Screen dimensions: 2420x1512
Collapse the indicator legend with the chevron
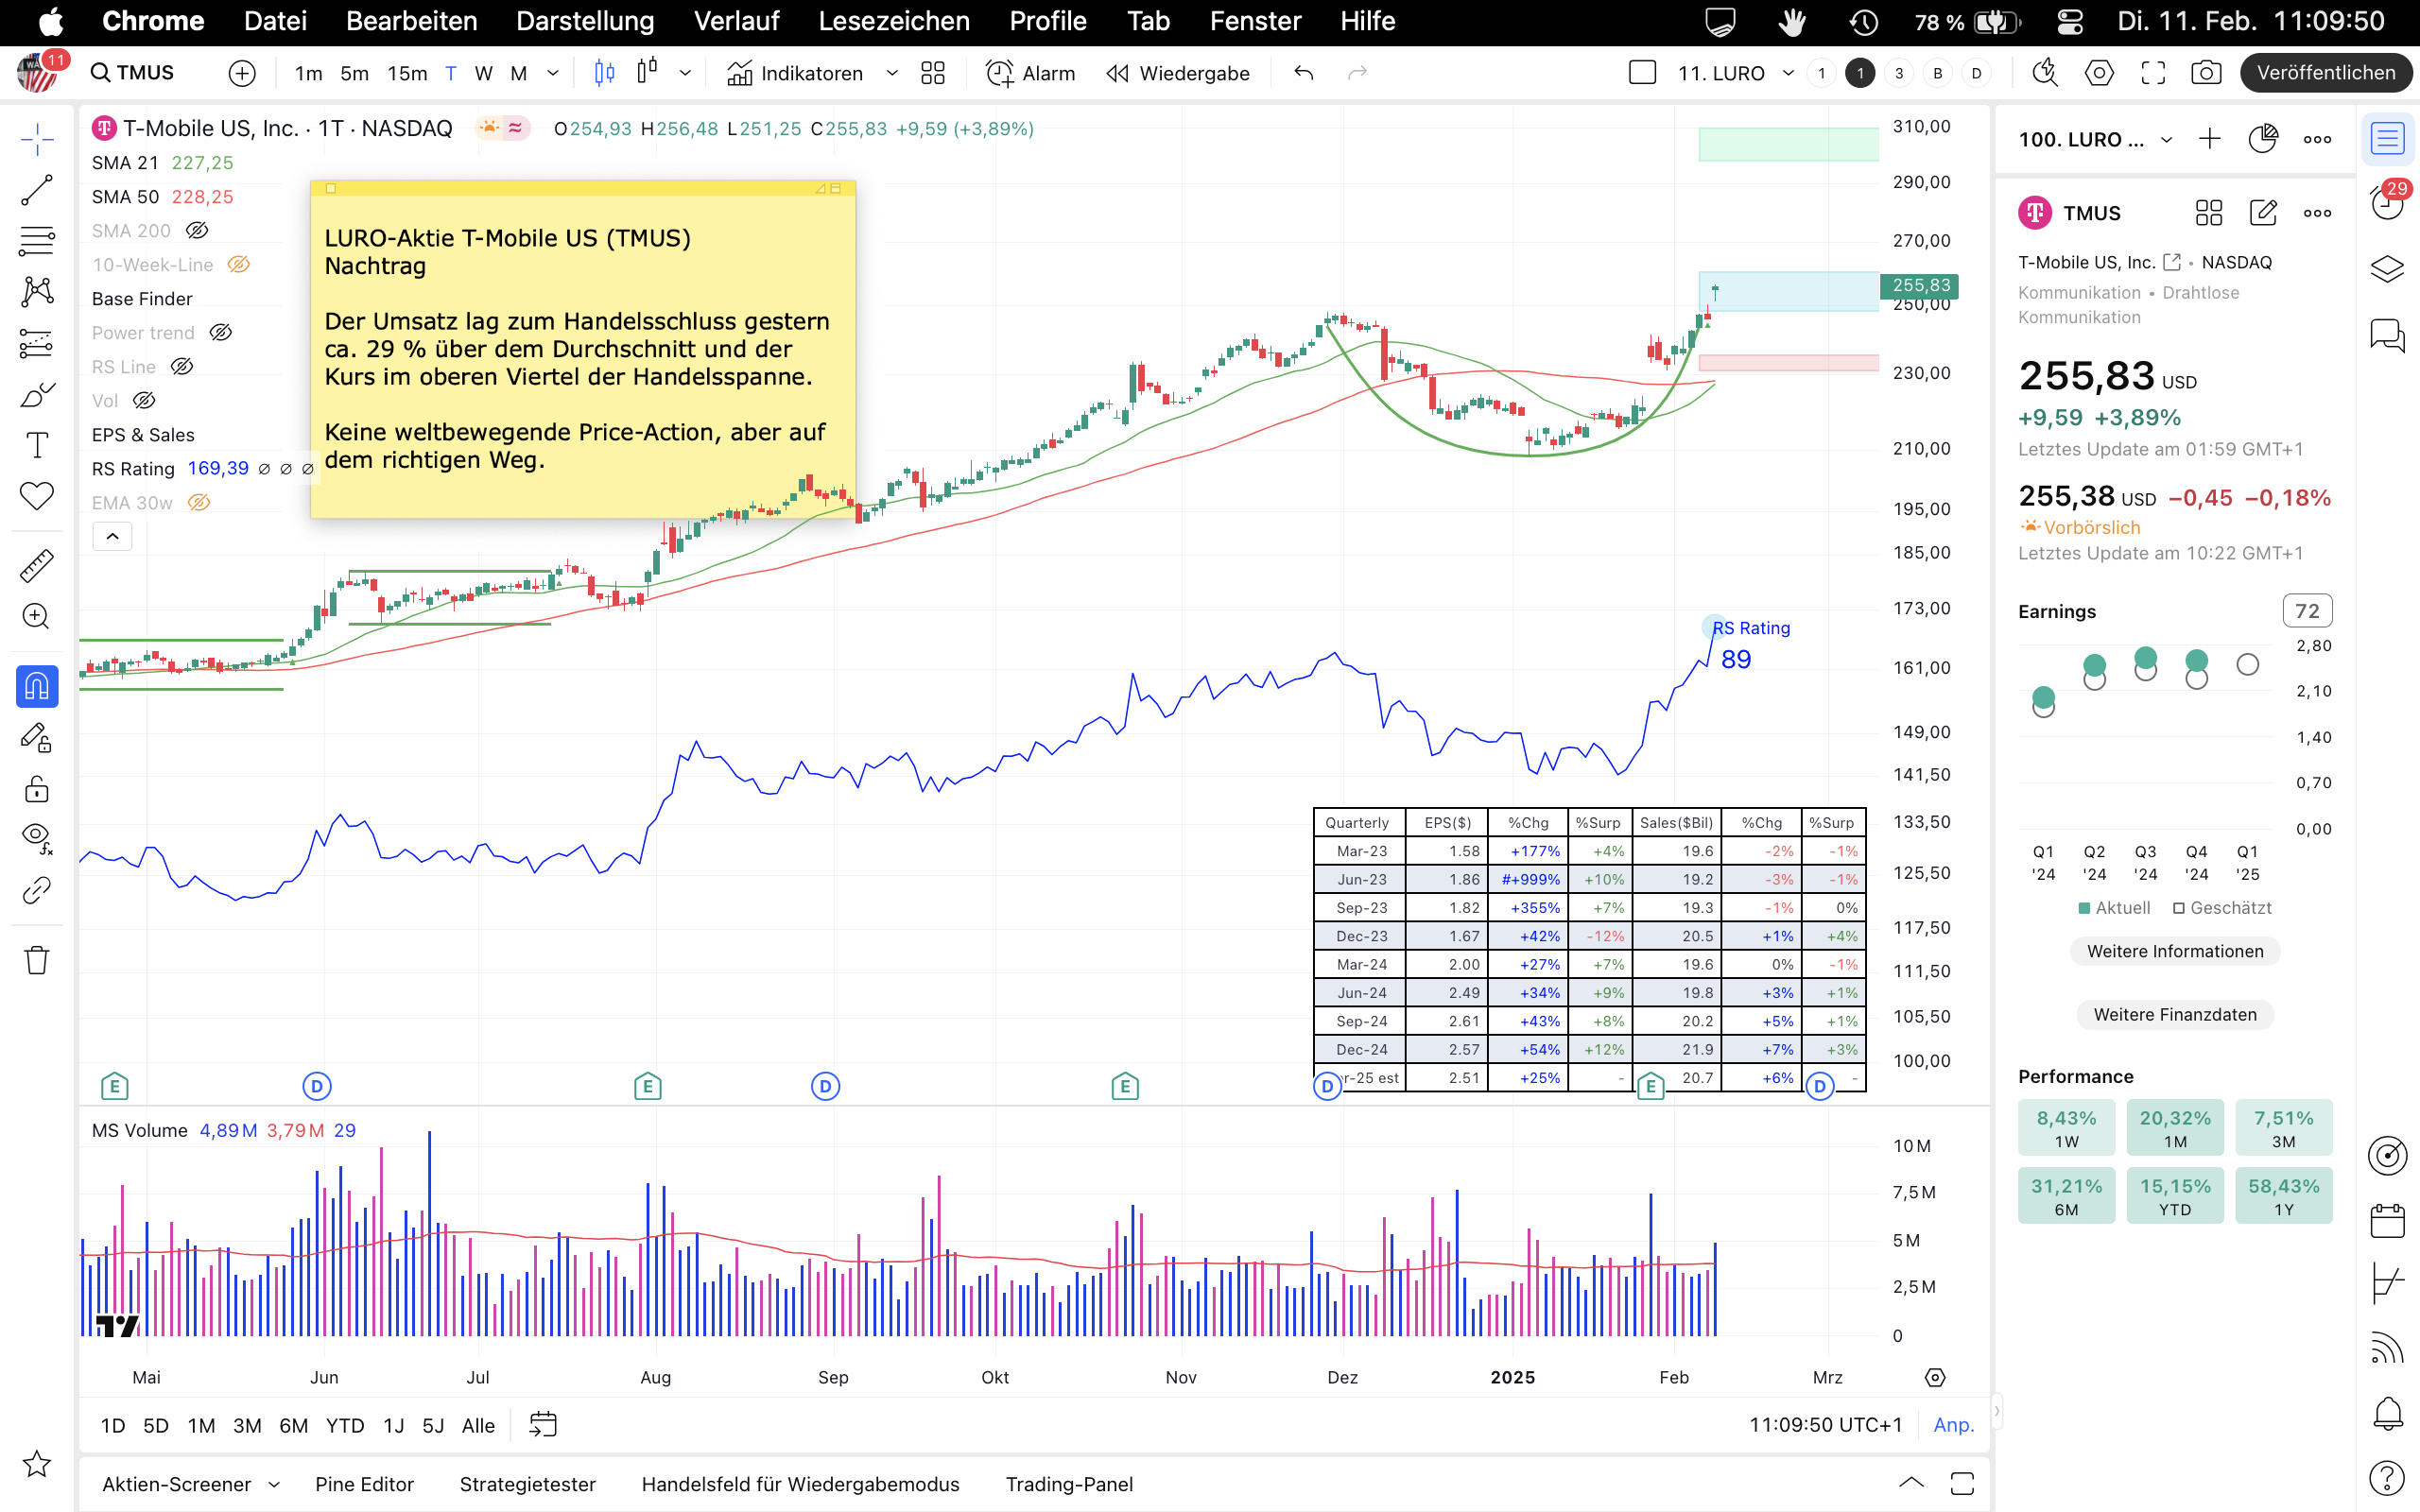[x=112, y=537]
